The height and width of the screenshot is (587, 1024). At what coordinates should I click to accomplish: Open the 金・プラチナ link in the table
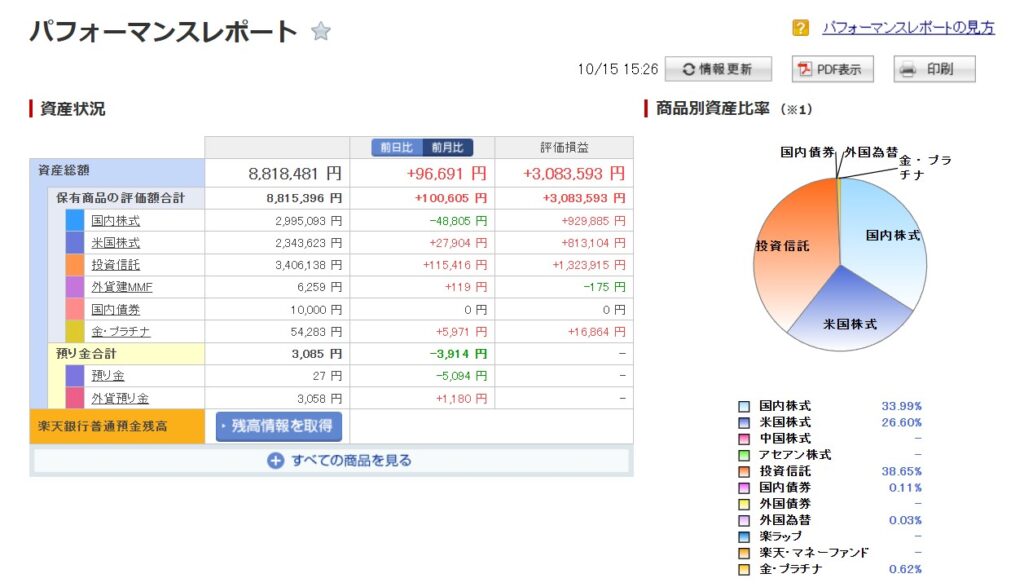tap(120, 331)
